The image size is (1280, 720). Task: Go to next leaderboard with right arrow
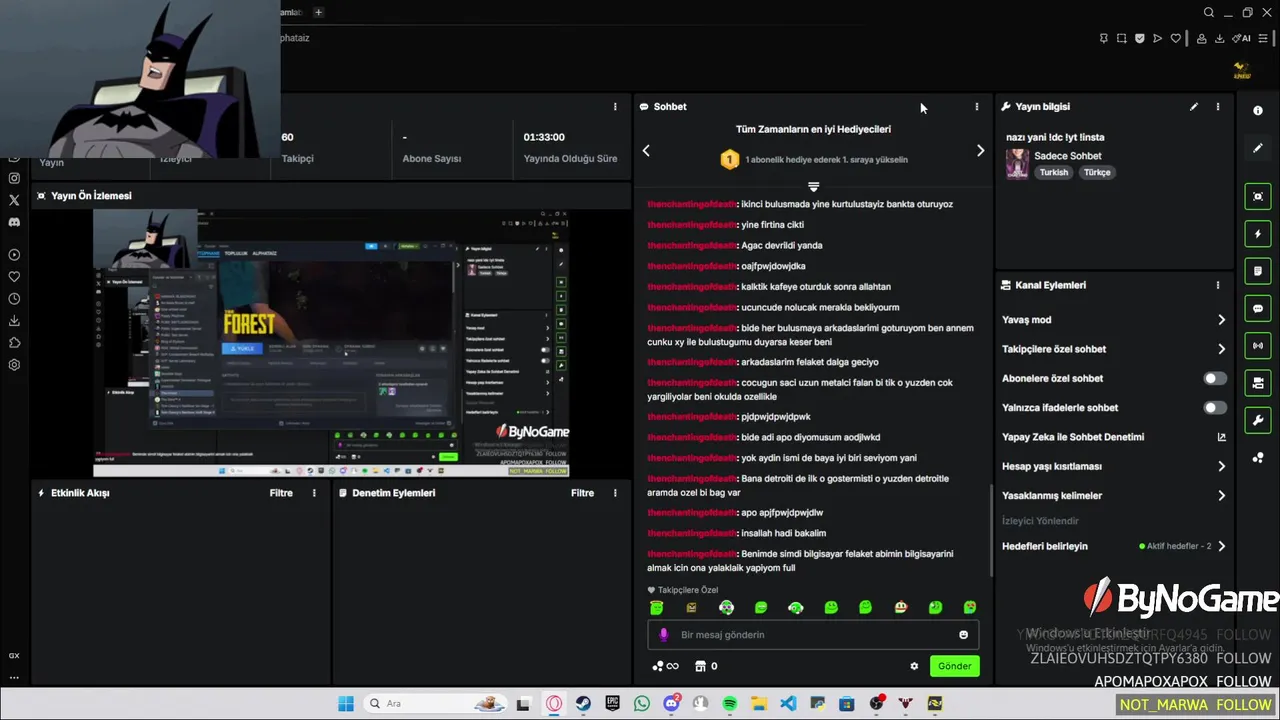pos(980,151)
